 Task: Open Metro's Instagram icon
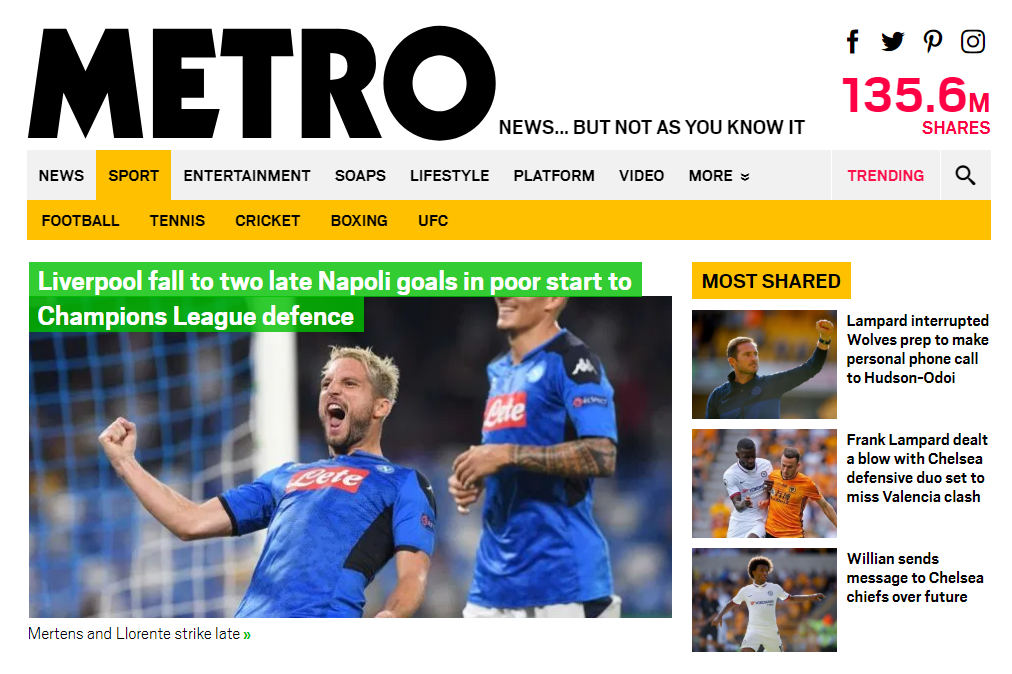coord(973,42)
